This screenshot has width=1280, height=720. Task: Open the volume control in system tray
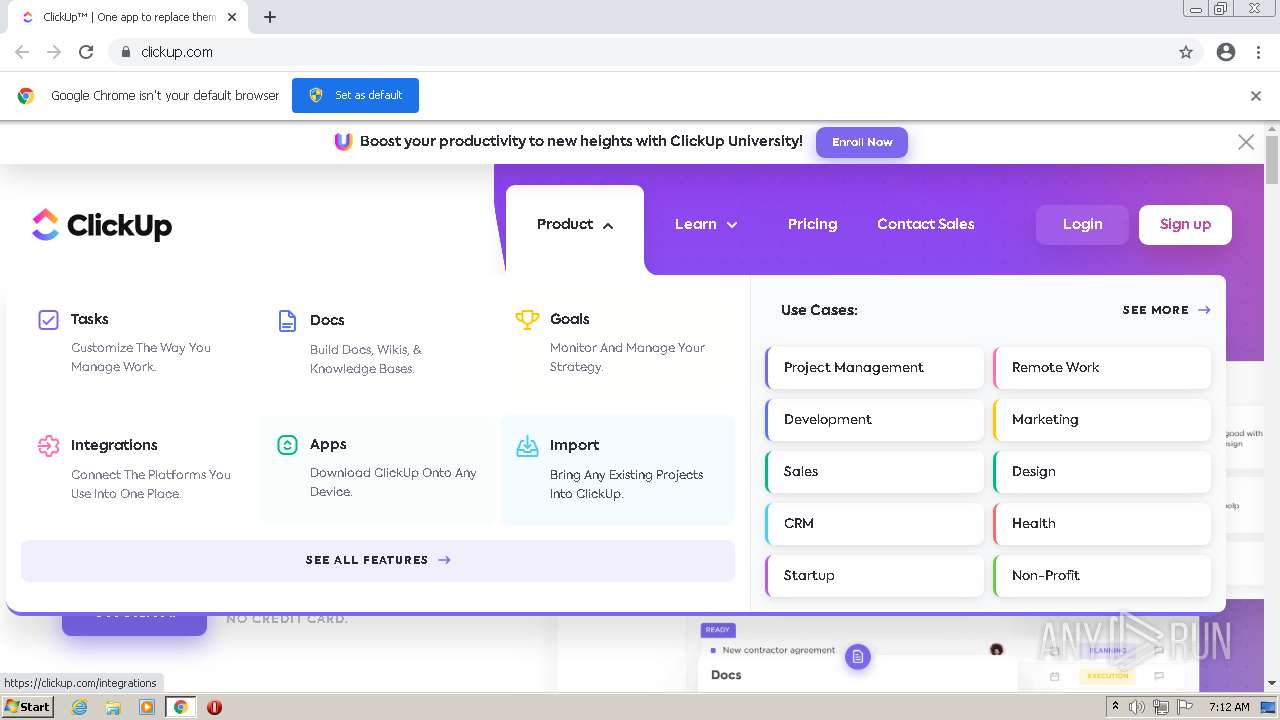(x=1137, y=707)
